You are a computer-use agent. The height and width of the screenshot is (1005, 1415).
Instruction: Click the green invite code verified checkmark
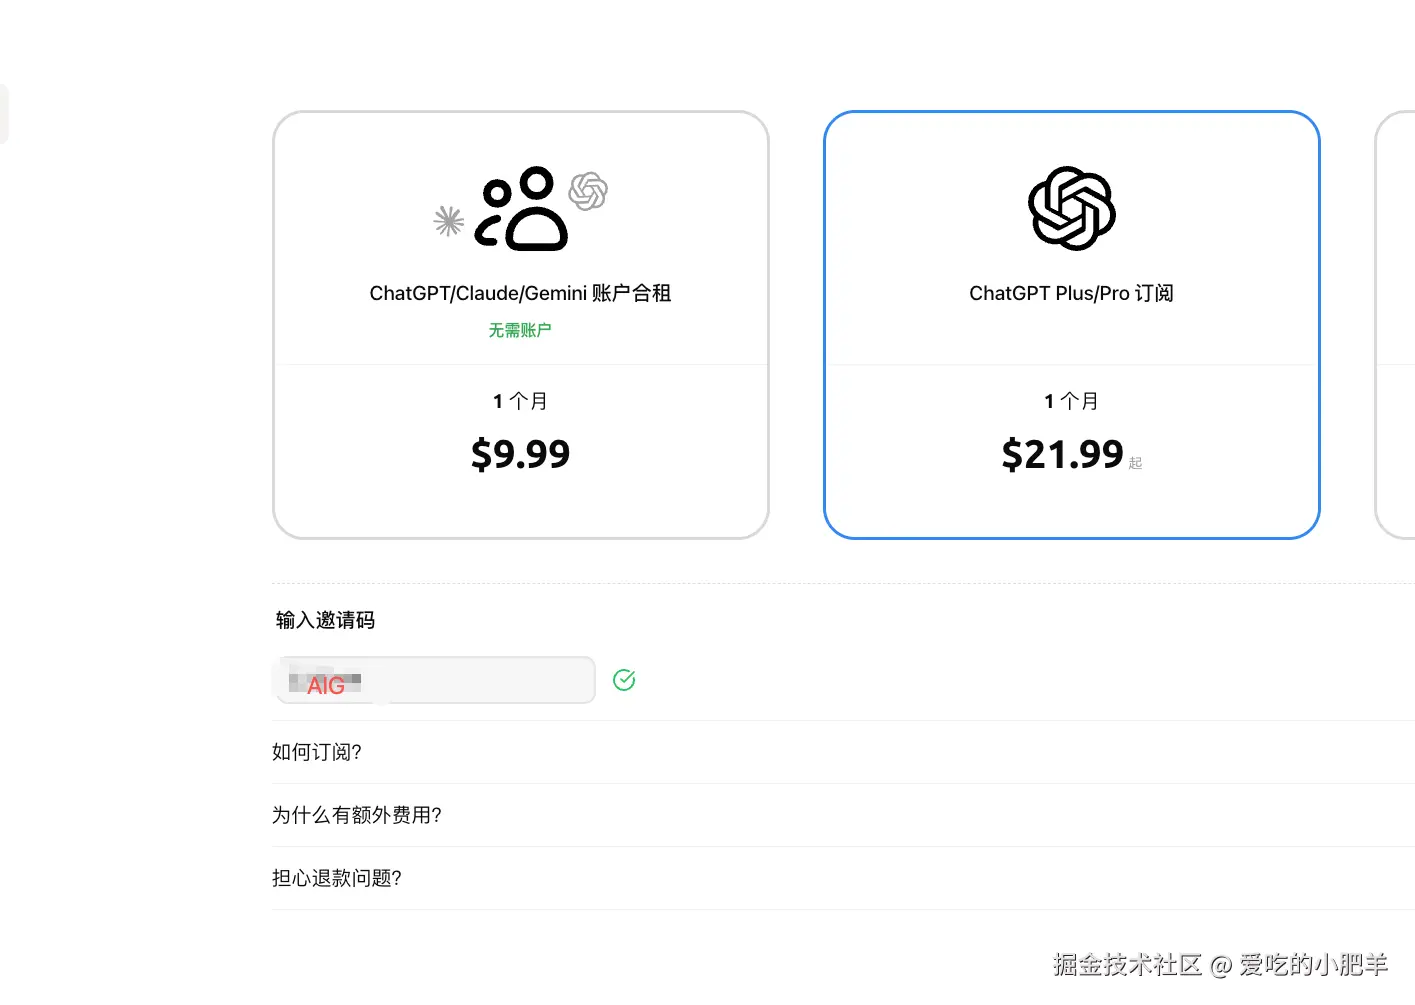[624, 680]
